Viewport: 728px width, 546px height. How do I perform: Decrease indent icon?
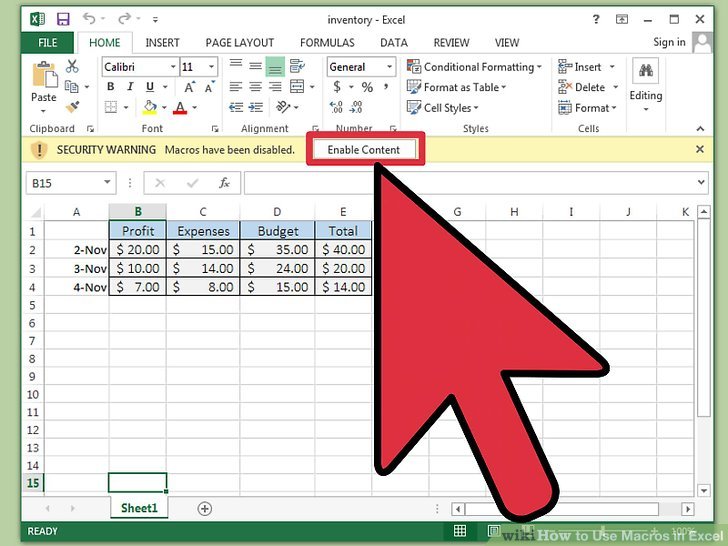point(236,107)
